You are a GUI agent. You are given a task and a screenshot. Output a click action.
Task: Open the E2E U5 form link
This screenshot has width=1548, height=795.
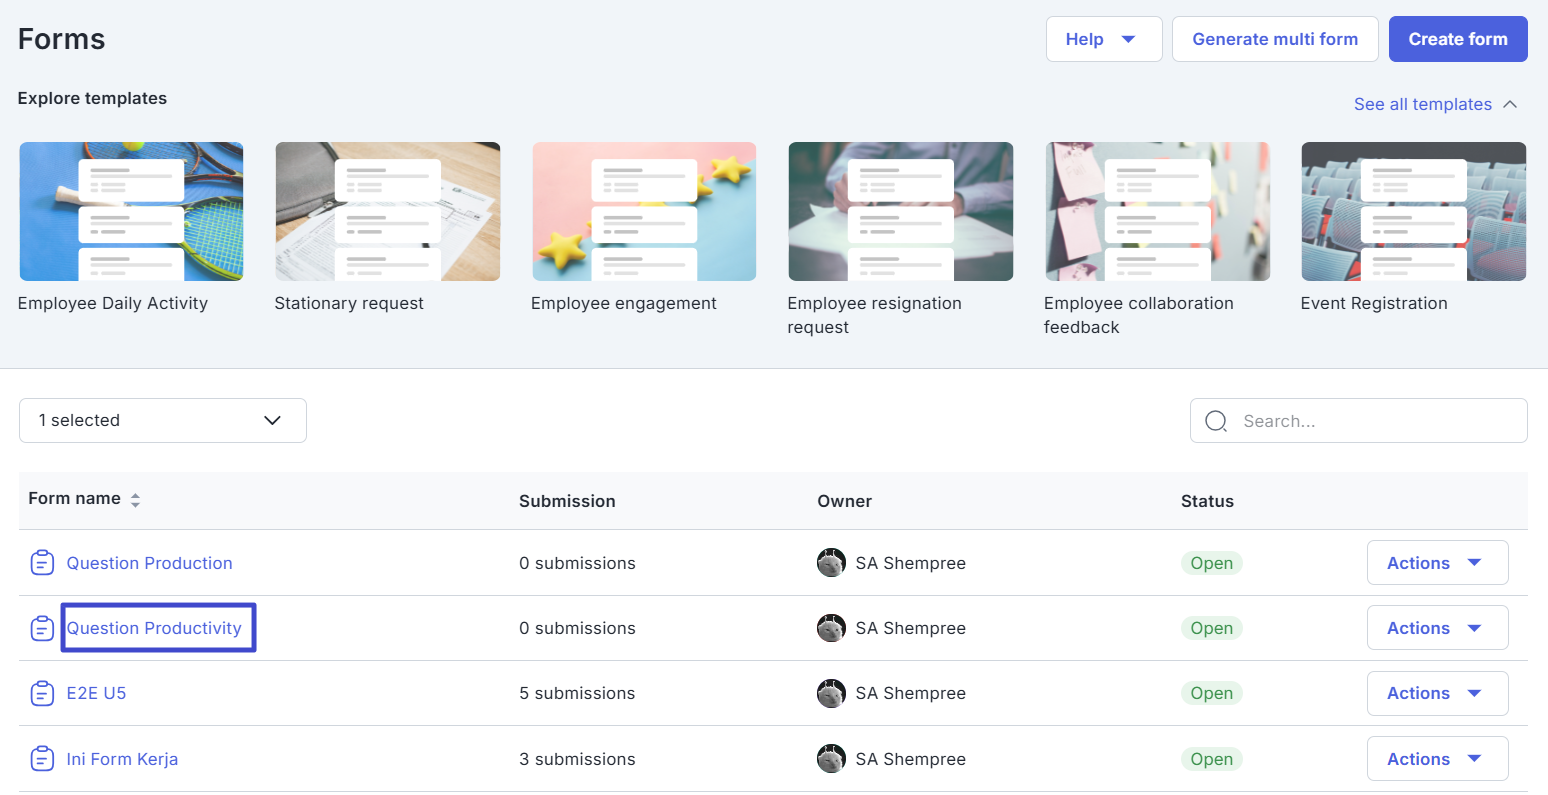point(96,693)
